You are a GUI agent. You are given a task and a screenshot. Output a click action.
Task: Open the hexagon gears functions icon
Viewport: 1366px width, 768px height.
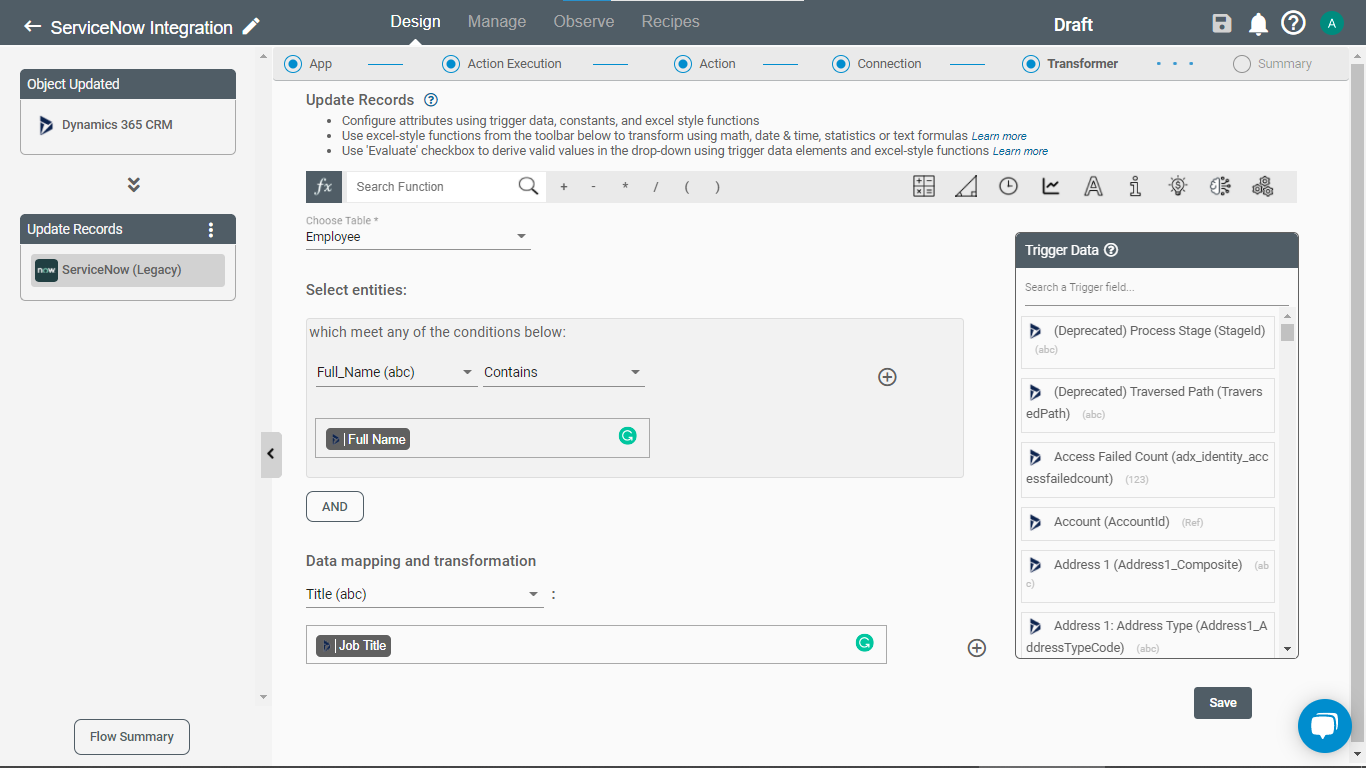pos(1262,186)
